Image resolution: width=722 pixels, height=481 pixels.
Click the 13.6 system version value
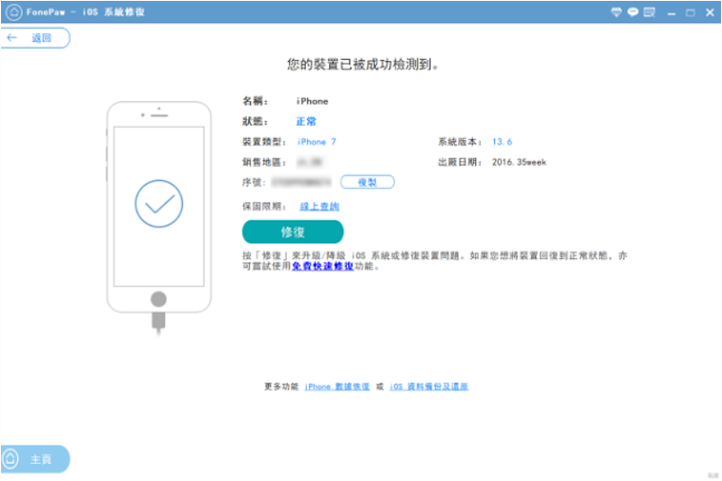click(502, 142)
